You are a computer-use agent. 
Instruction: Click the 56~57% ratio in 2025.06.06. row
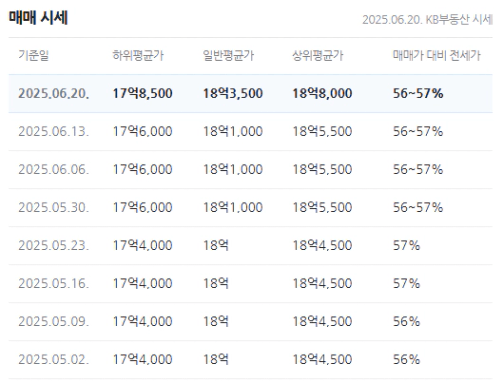pyautogui.click(x=418, y=169)
